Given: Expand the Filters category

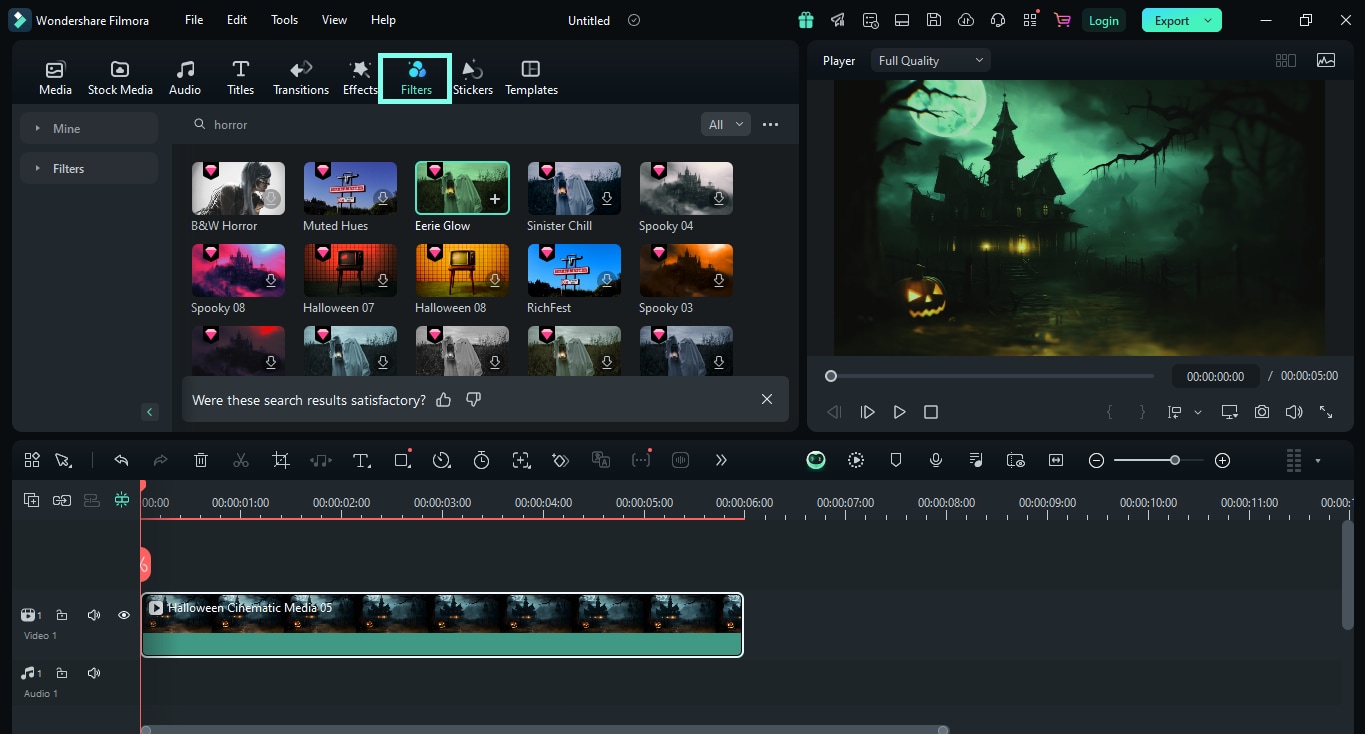Looking at the screenshot, I should (89, 168).
